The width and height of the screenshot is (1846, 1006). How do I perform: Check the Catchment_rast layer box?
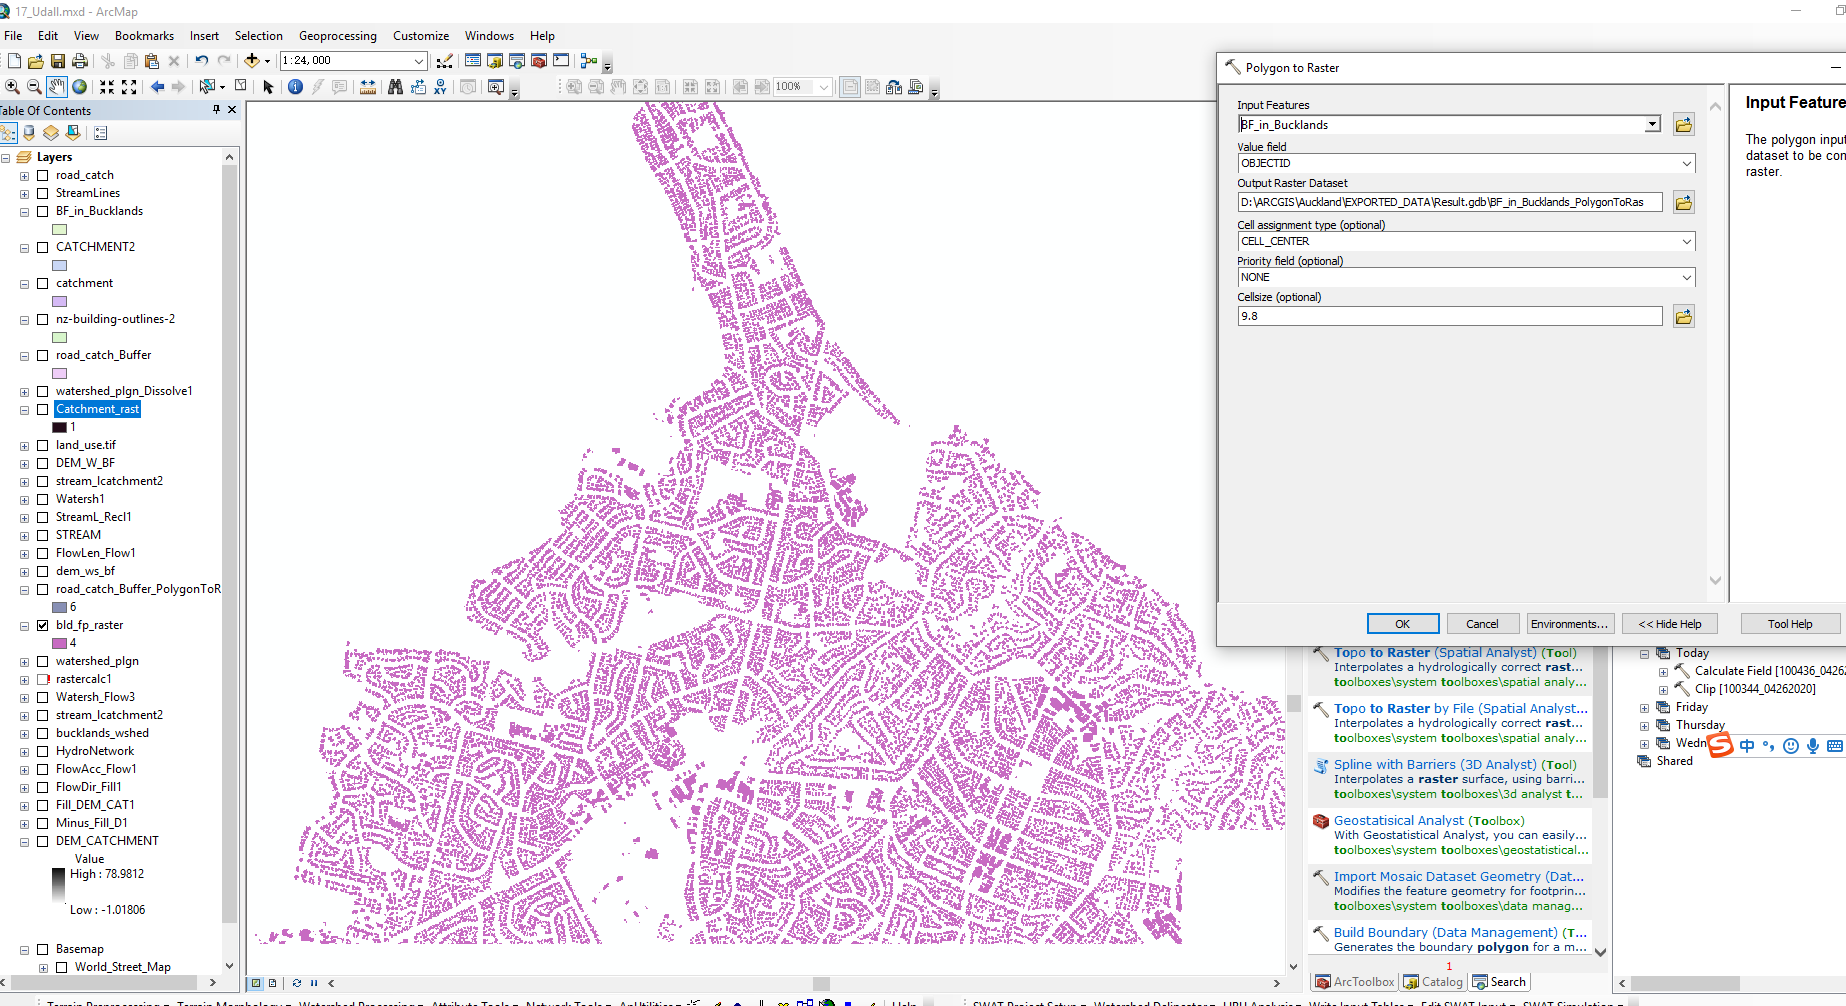(x=43, y=409)
